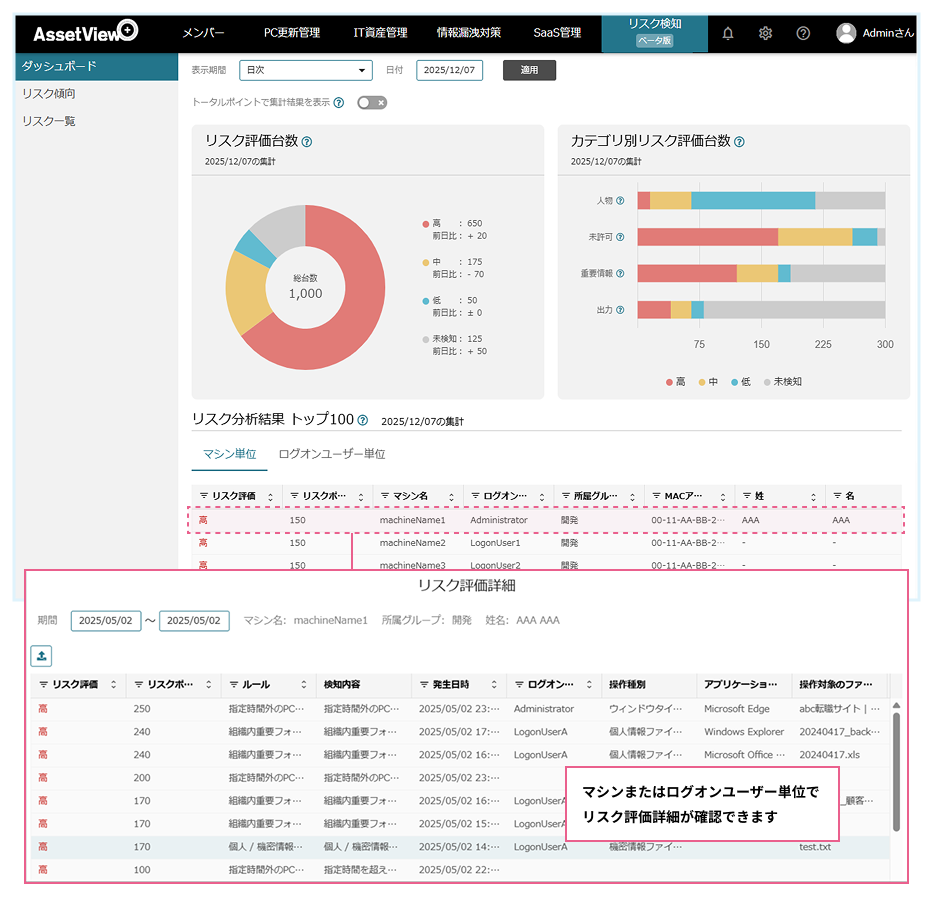Click the help question mark in header
The height and width of the screenshot is (904, 933).
803,33
